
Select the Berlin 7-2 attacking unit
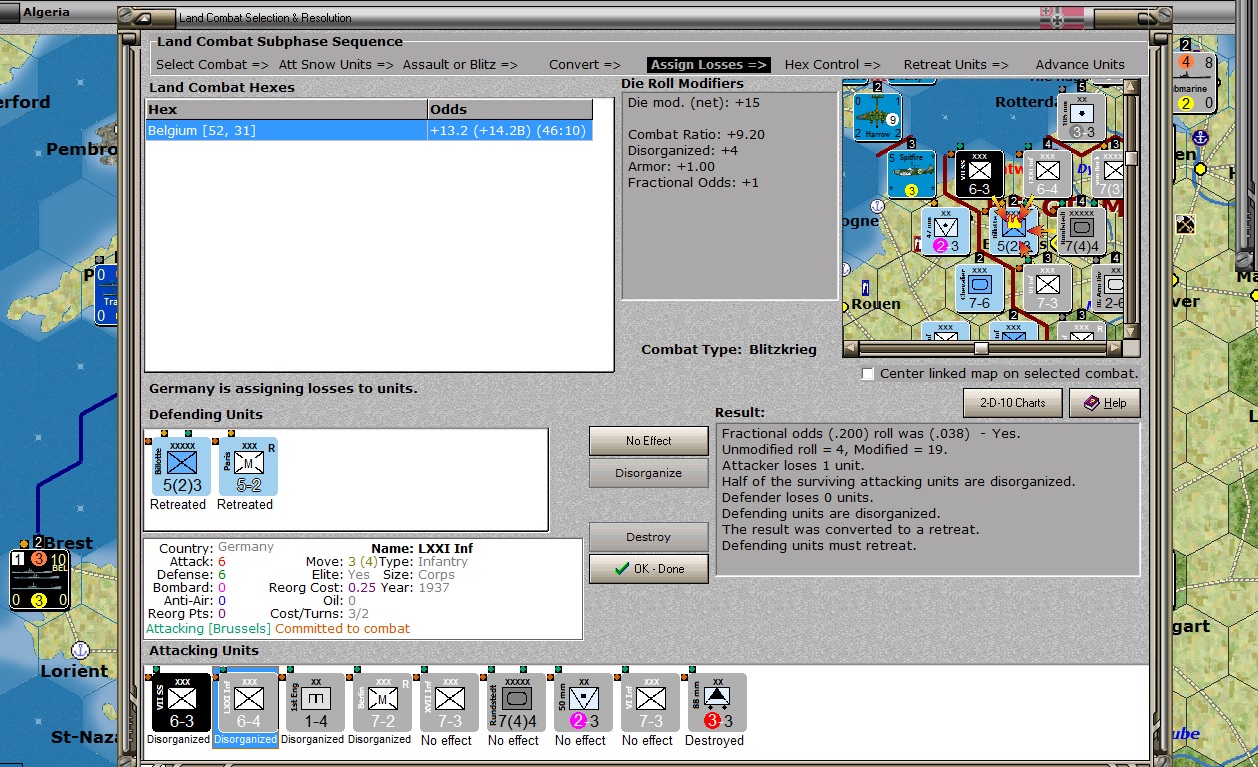(x=382, y=701)
